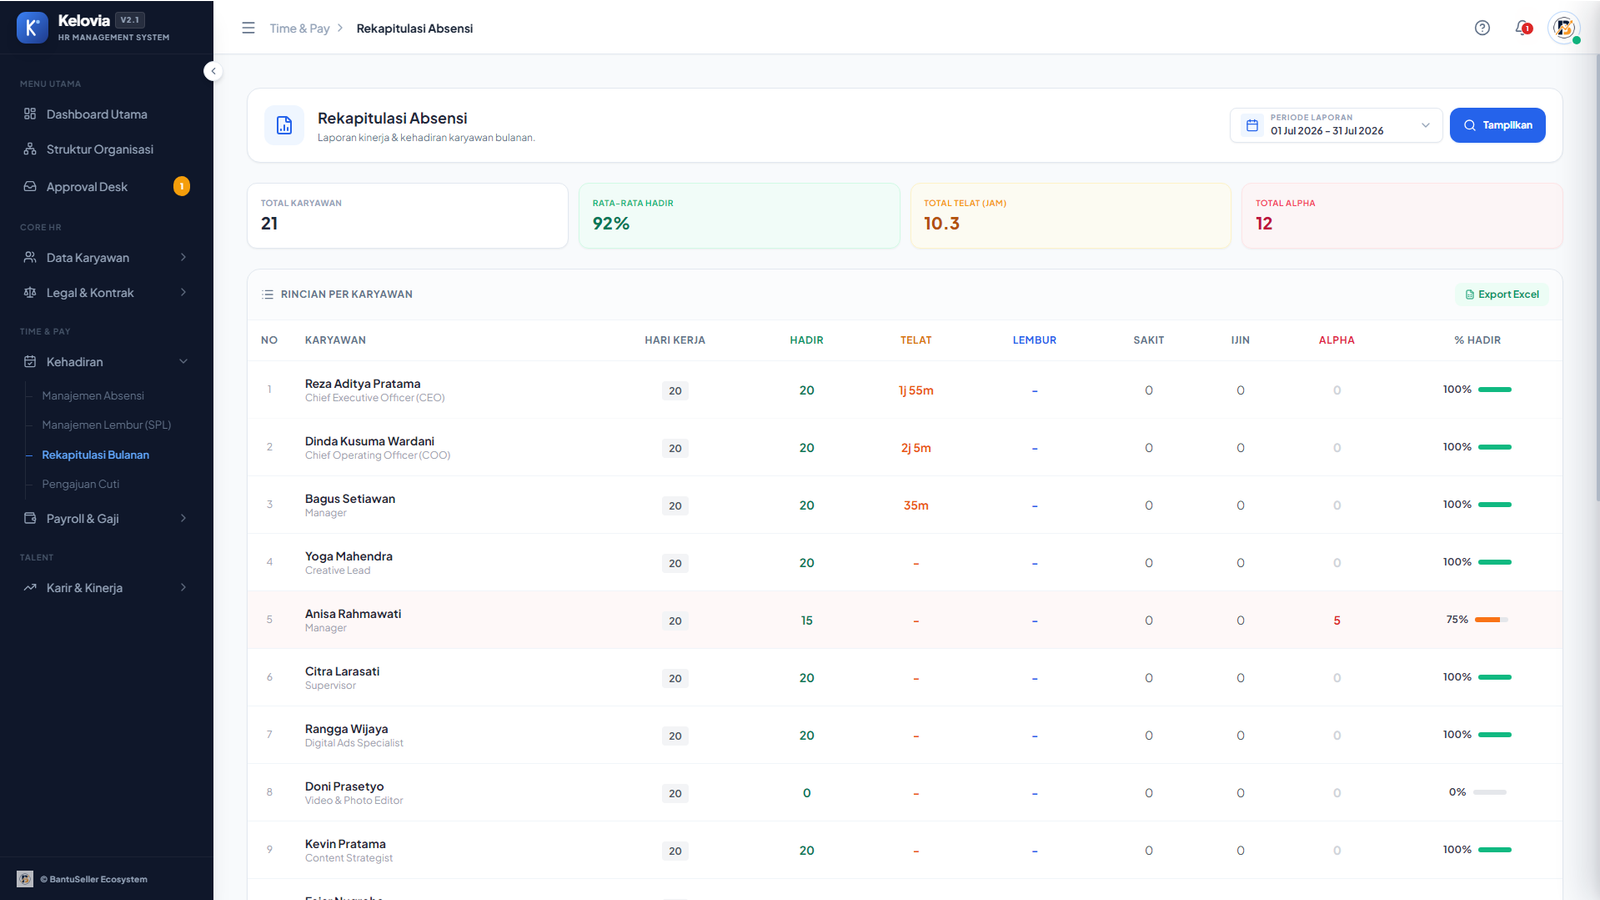The height and width of the screenshot is (900, 1600).
Task: Click the Kelovia logo icon
Action: click(x=32, y=28)
